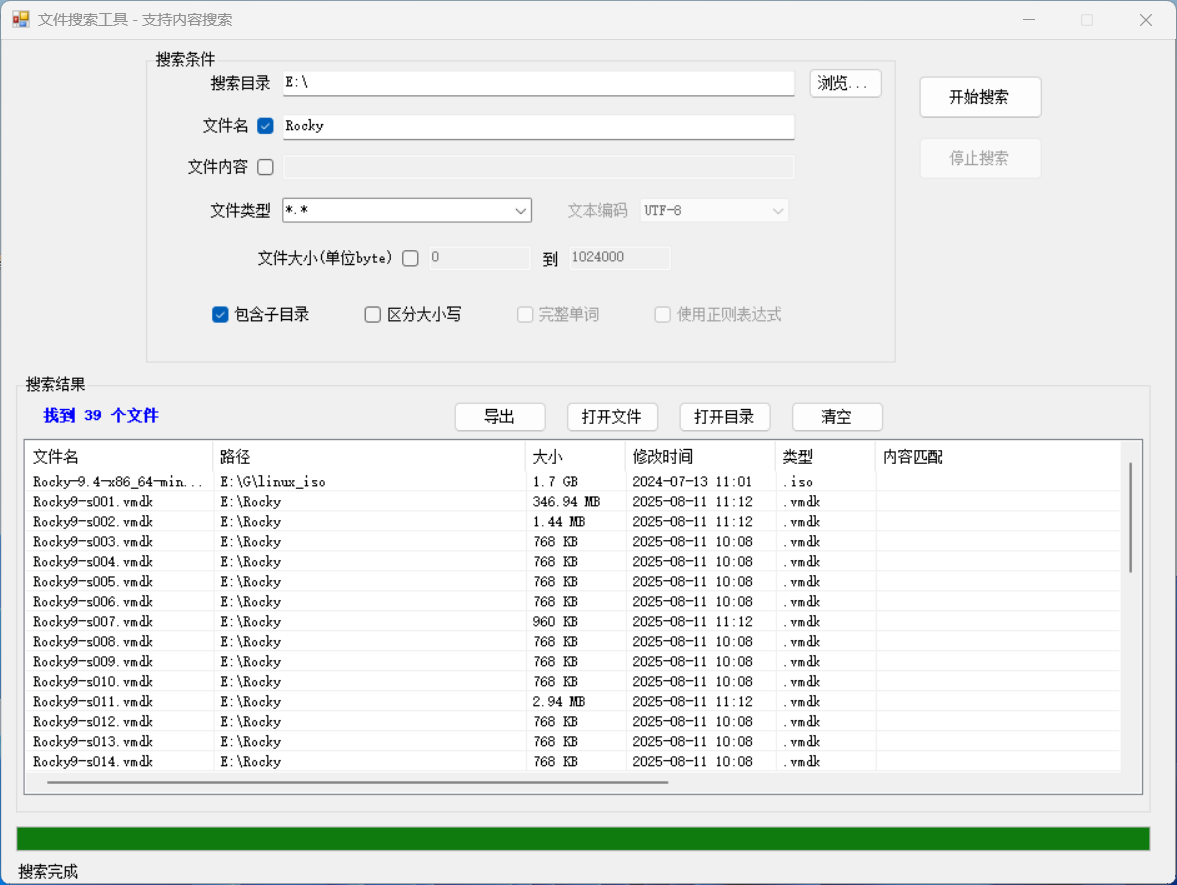Viewport: 1177px width, 885px height.
Task: Open the selected file with 打开文件
Action: click(x=612, y=417)
